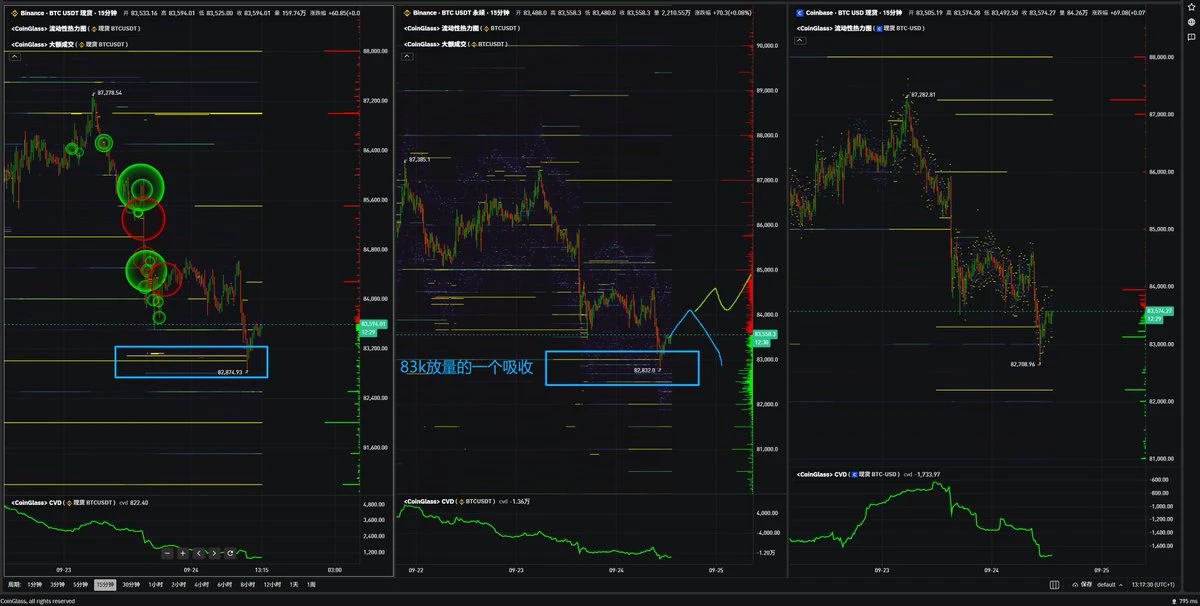This screenshot has width=1200, height=606.
Task: Collapse indicator legend in right Coinbase chart
Action: pos(801,41)
